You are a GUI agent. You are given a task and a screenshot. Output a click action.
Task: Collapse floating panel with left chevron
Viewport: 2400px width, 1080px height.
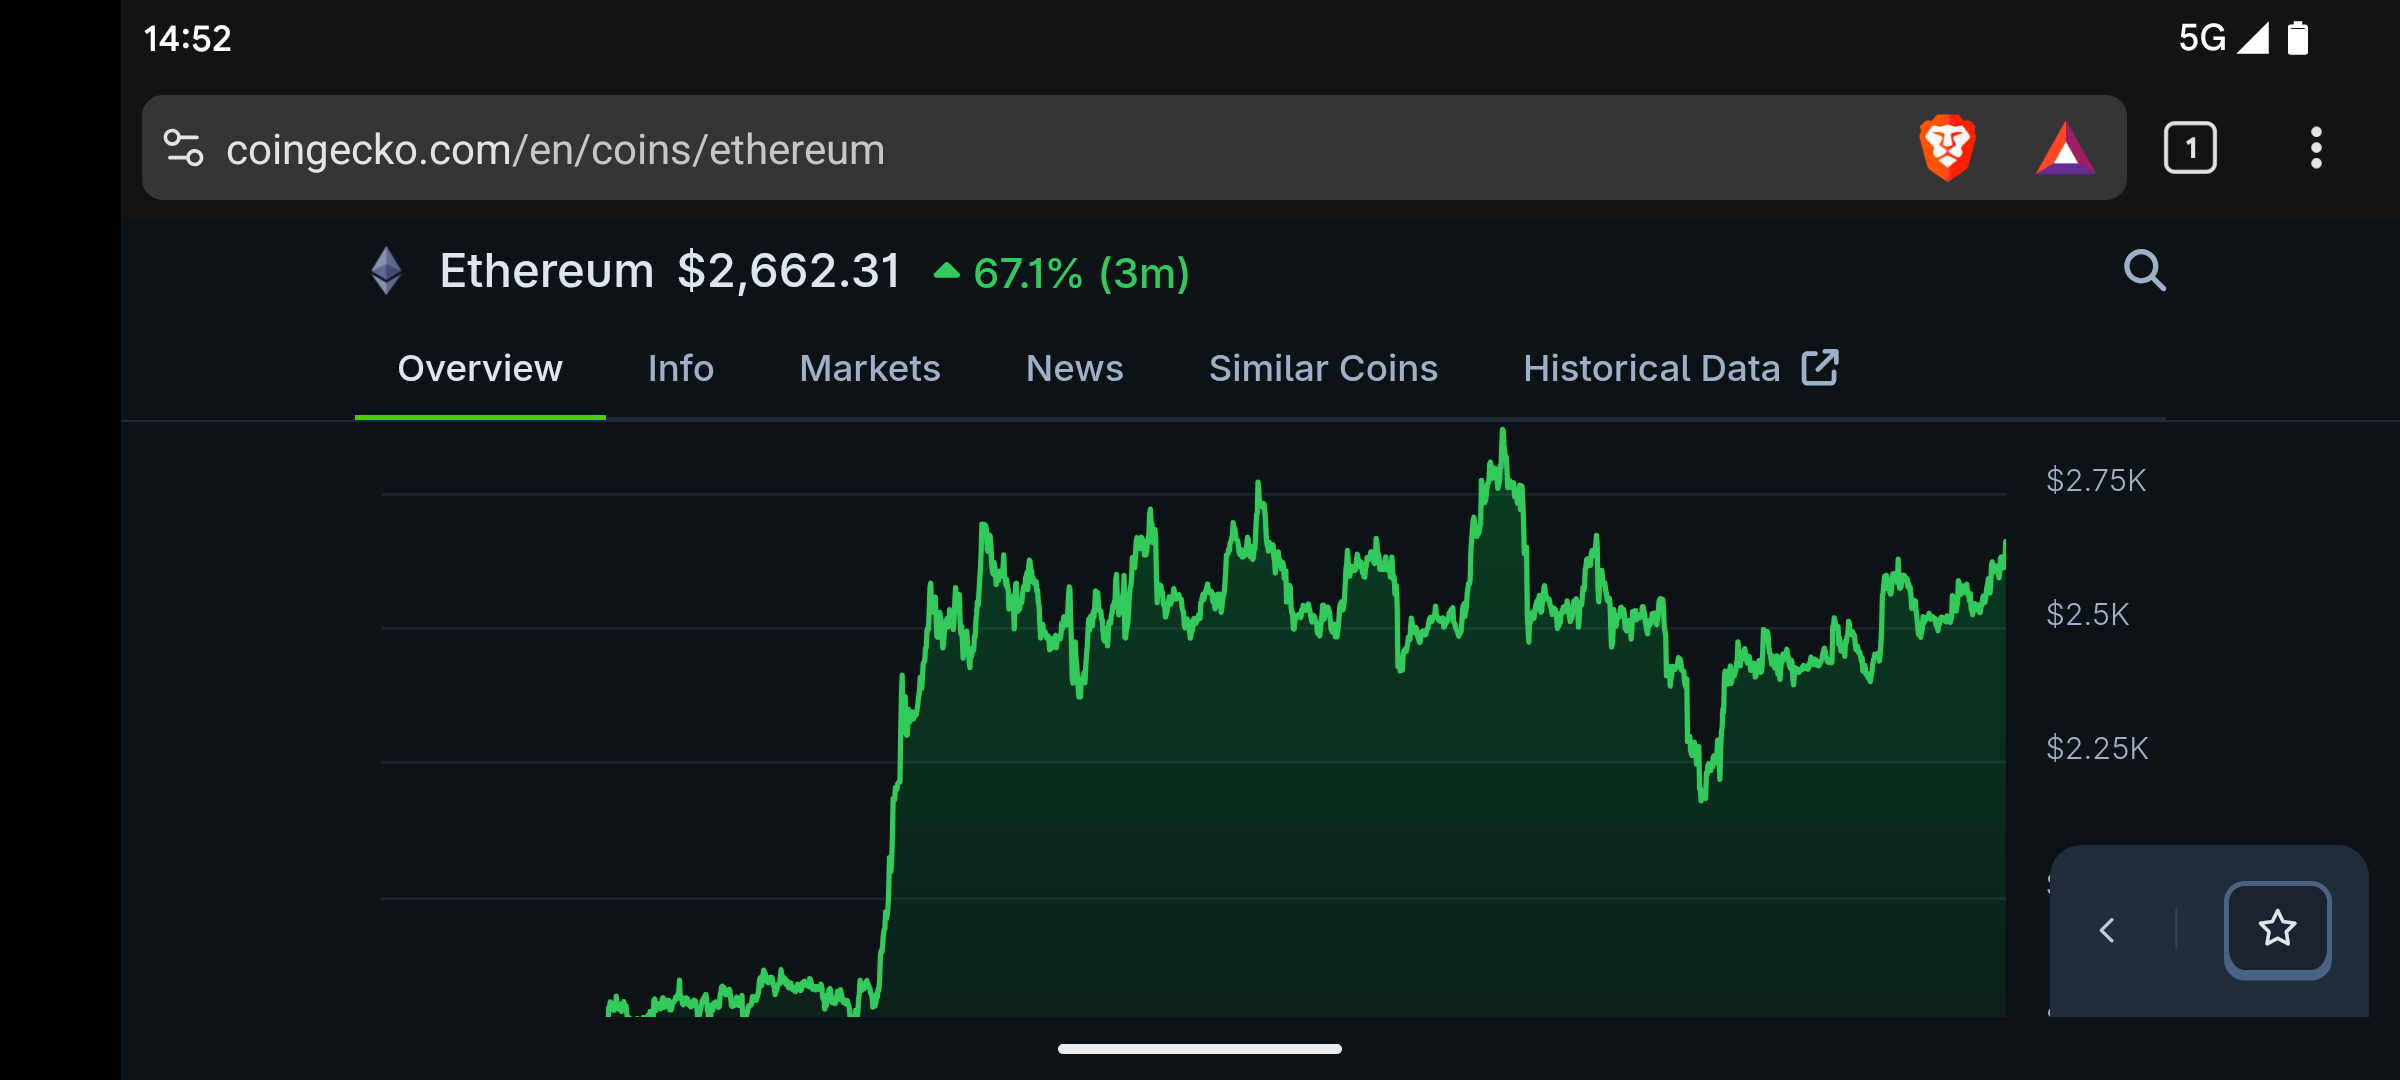[x=2107, y=930]
